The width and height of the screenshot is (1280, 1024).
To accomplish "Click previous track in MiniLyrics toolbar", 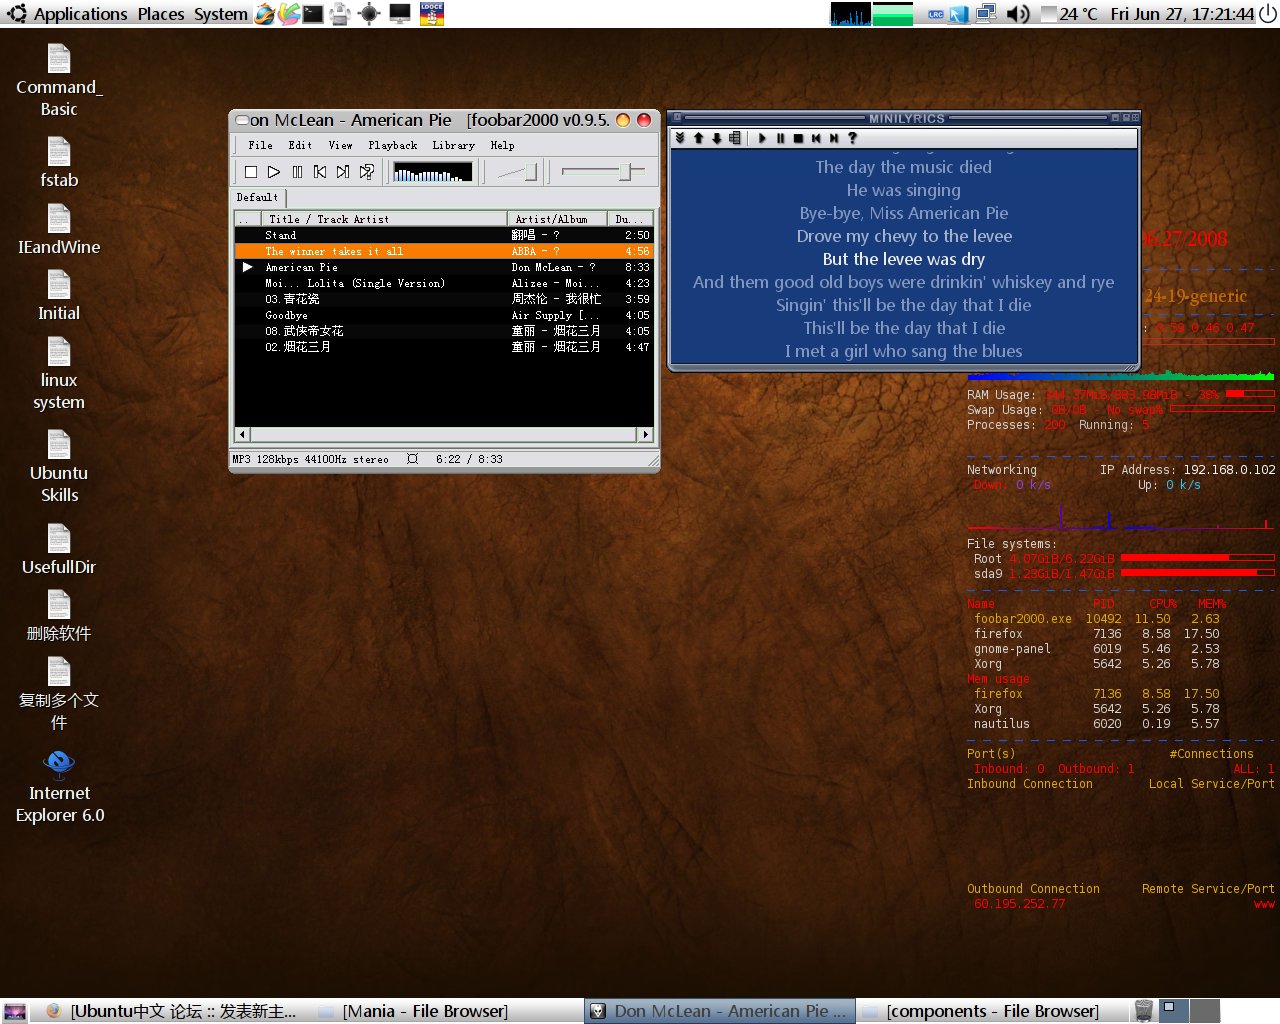I will (x=816, y=138).
